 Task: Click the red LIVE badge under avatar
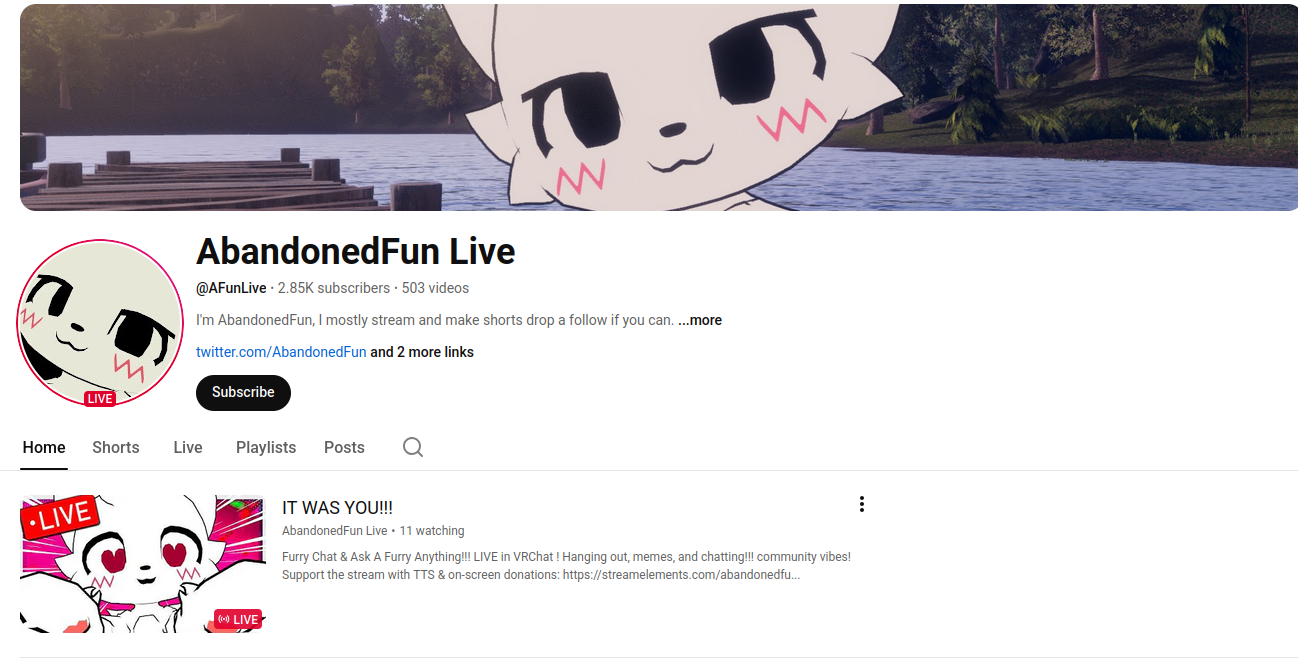click(x=99, y=399)
